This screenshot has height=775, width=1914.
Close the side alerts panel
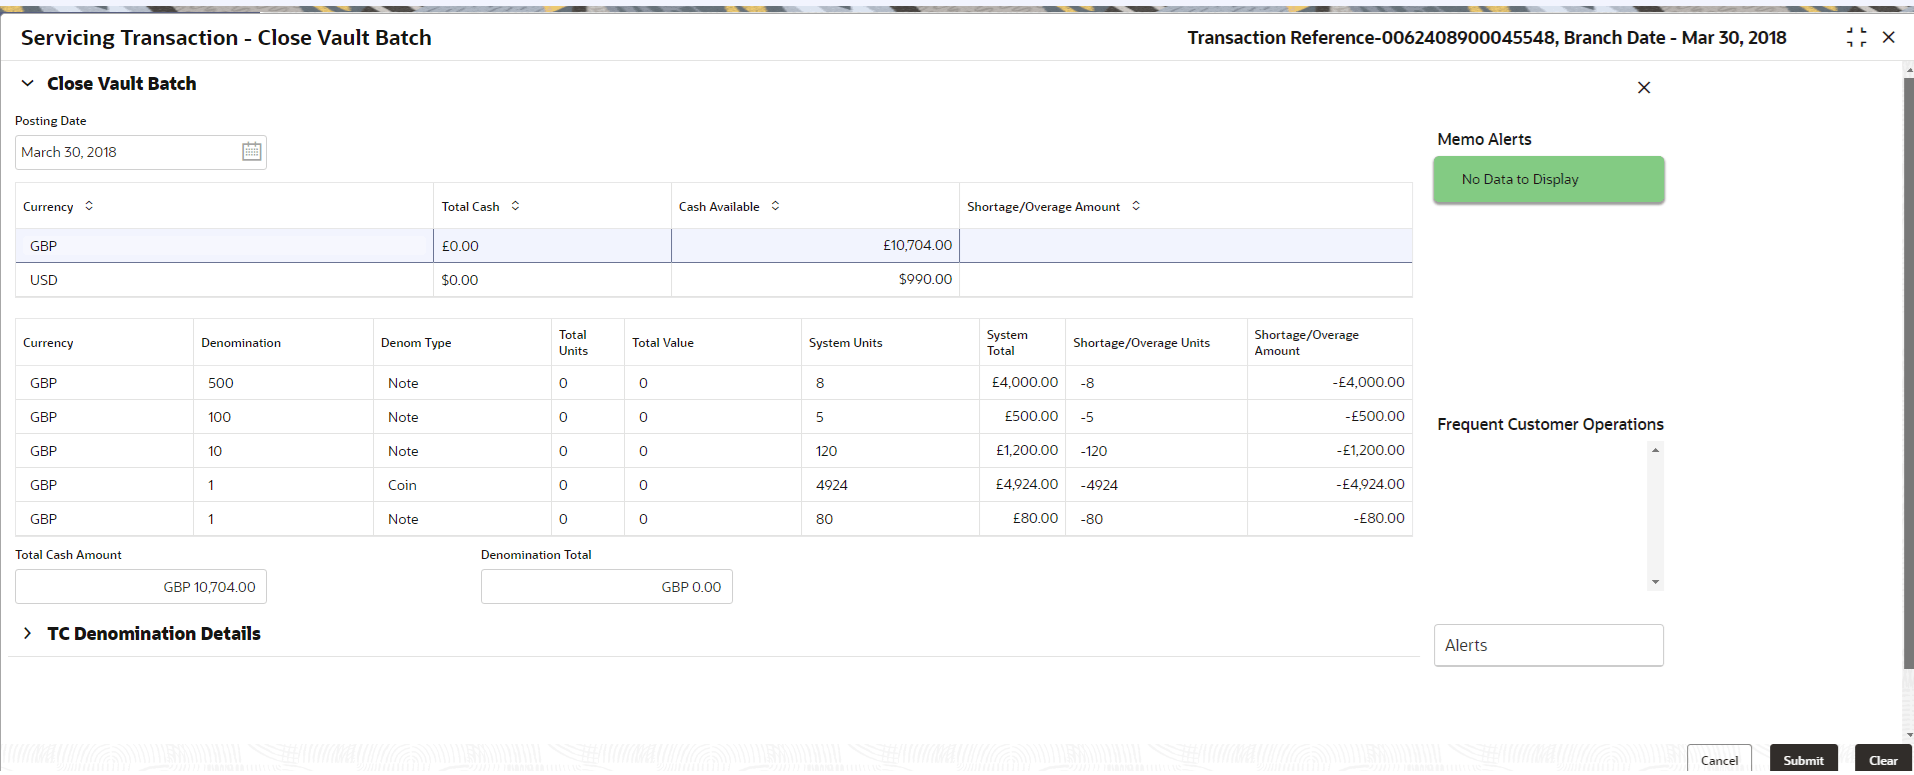1643,88
